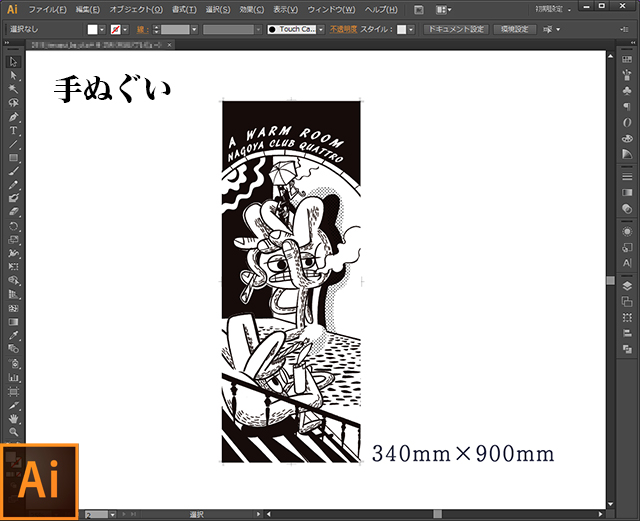Open the stroke weight dropdown
The image size is (640, 521).
pos(194,29)
